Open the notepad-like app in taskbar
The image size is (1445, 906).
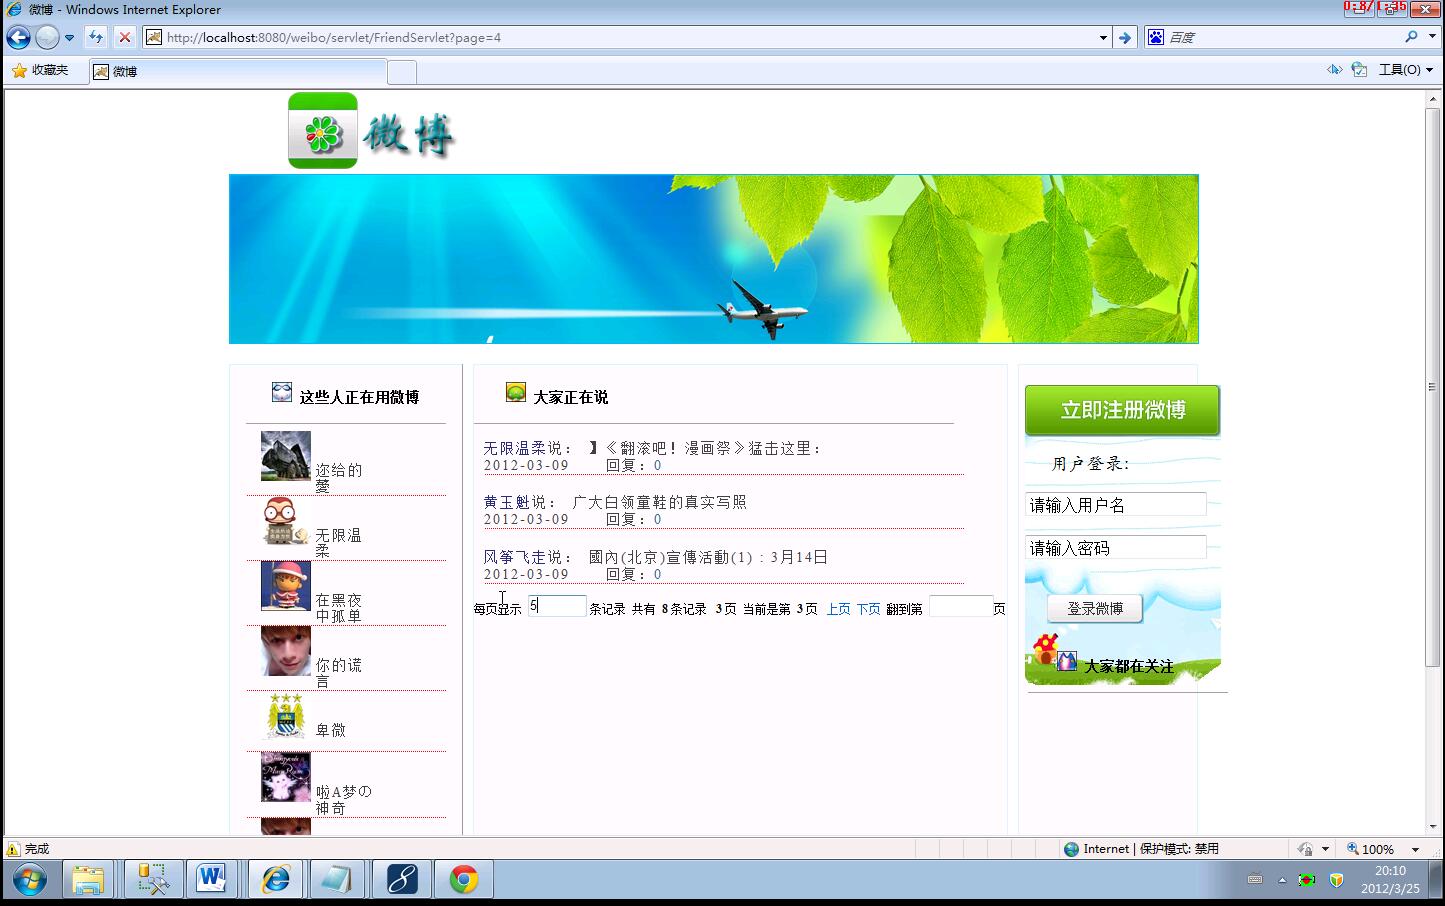(337, 880)
